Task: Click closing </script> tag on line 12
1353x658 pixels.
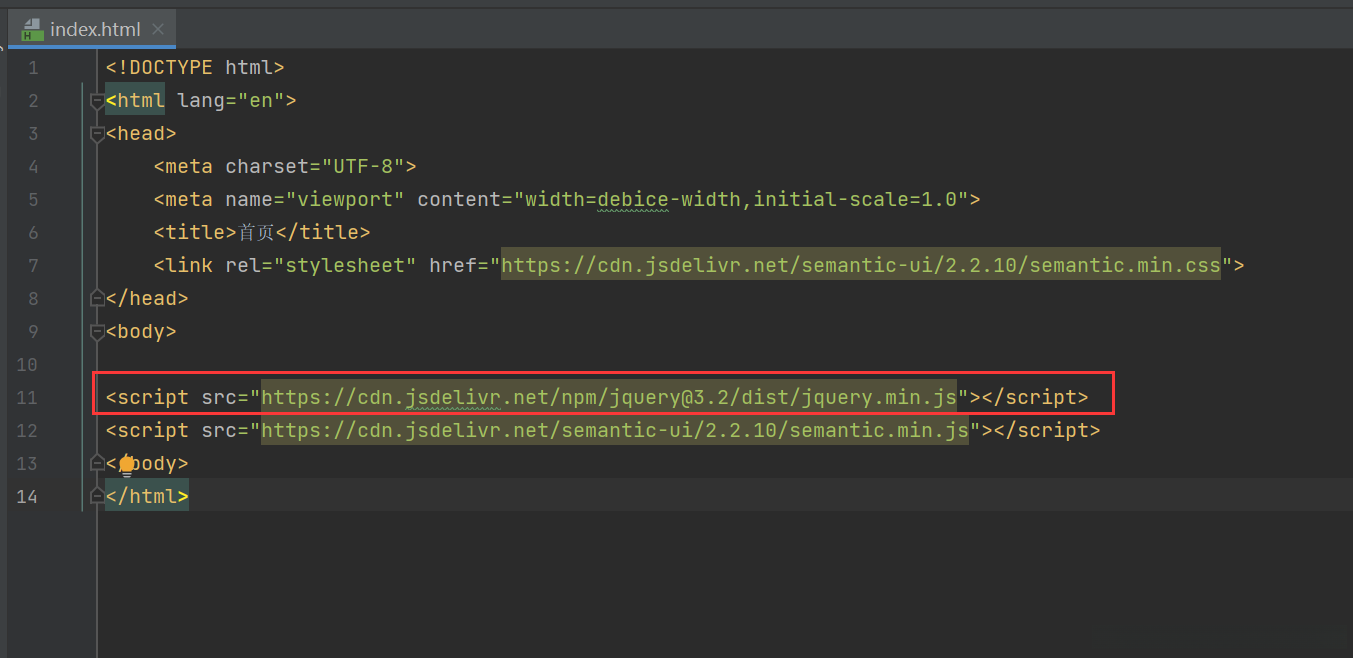Action: (1047, 431)
